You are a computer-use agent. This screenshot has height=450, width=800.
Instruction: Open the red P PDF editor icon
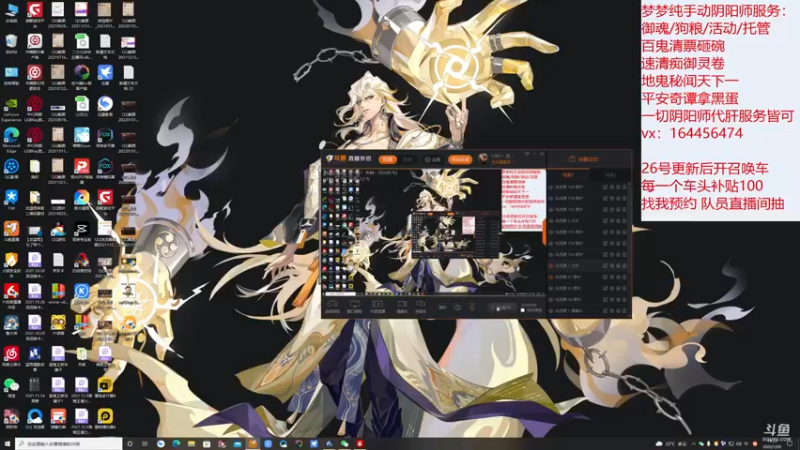coord(82,169)
